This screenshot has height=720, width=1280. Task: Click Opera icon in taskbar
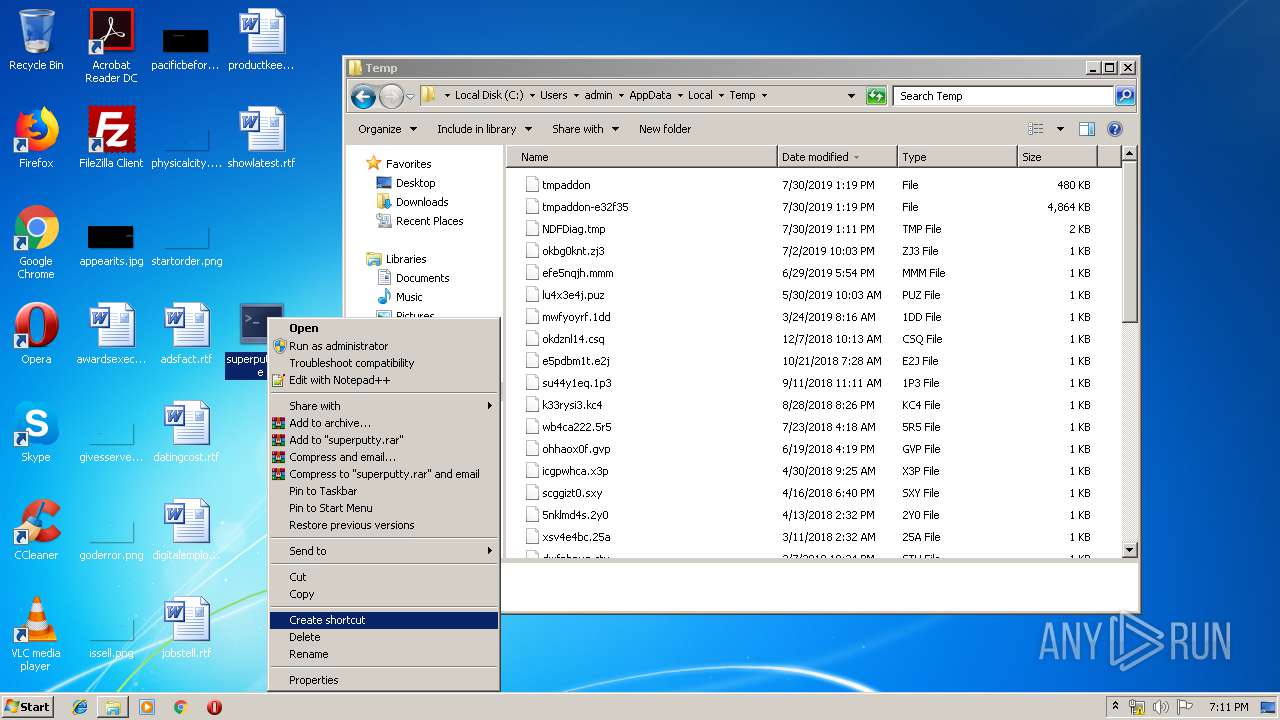tap(214, 707)
